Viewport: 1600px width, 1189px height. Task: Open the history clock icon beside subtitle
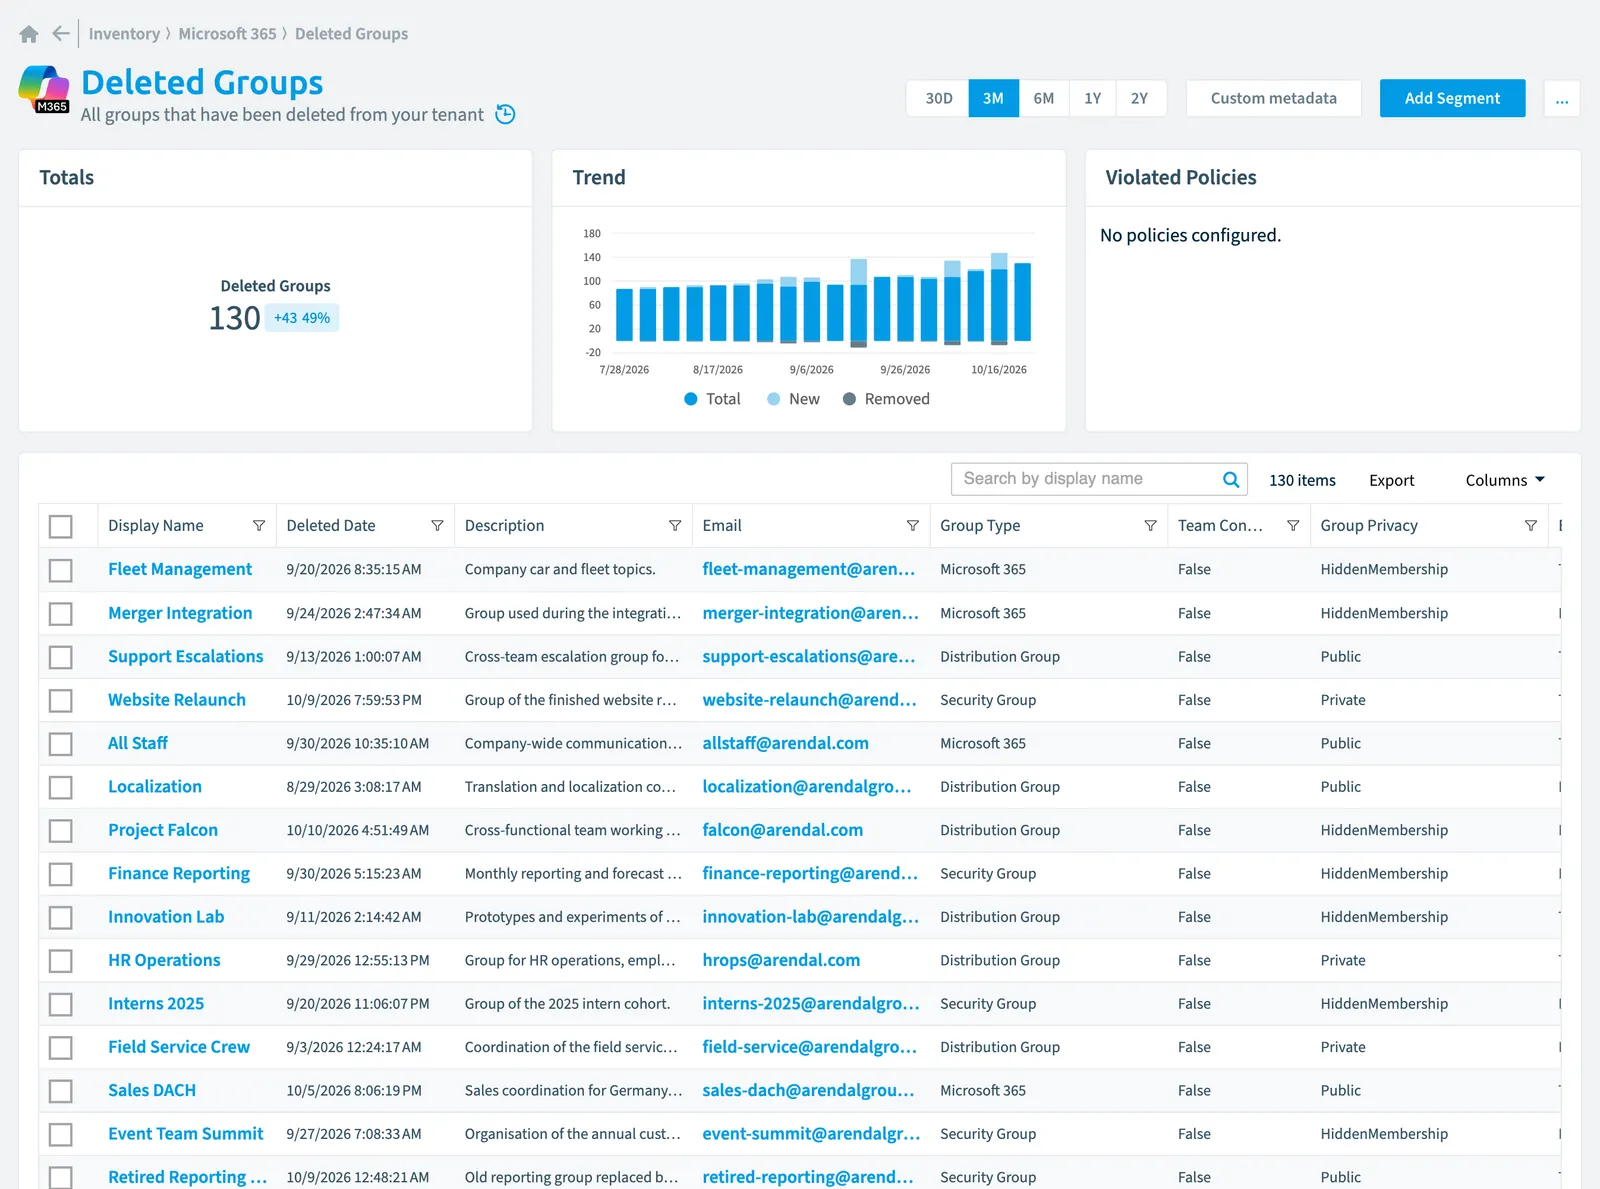click(x=506, y=114)
